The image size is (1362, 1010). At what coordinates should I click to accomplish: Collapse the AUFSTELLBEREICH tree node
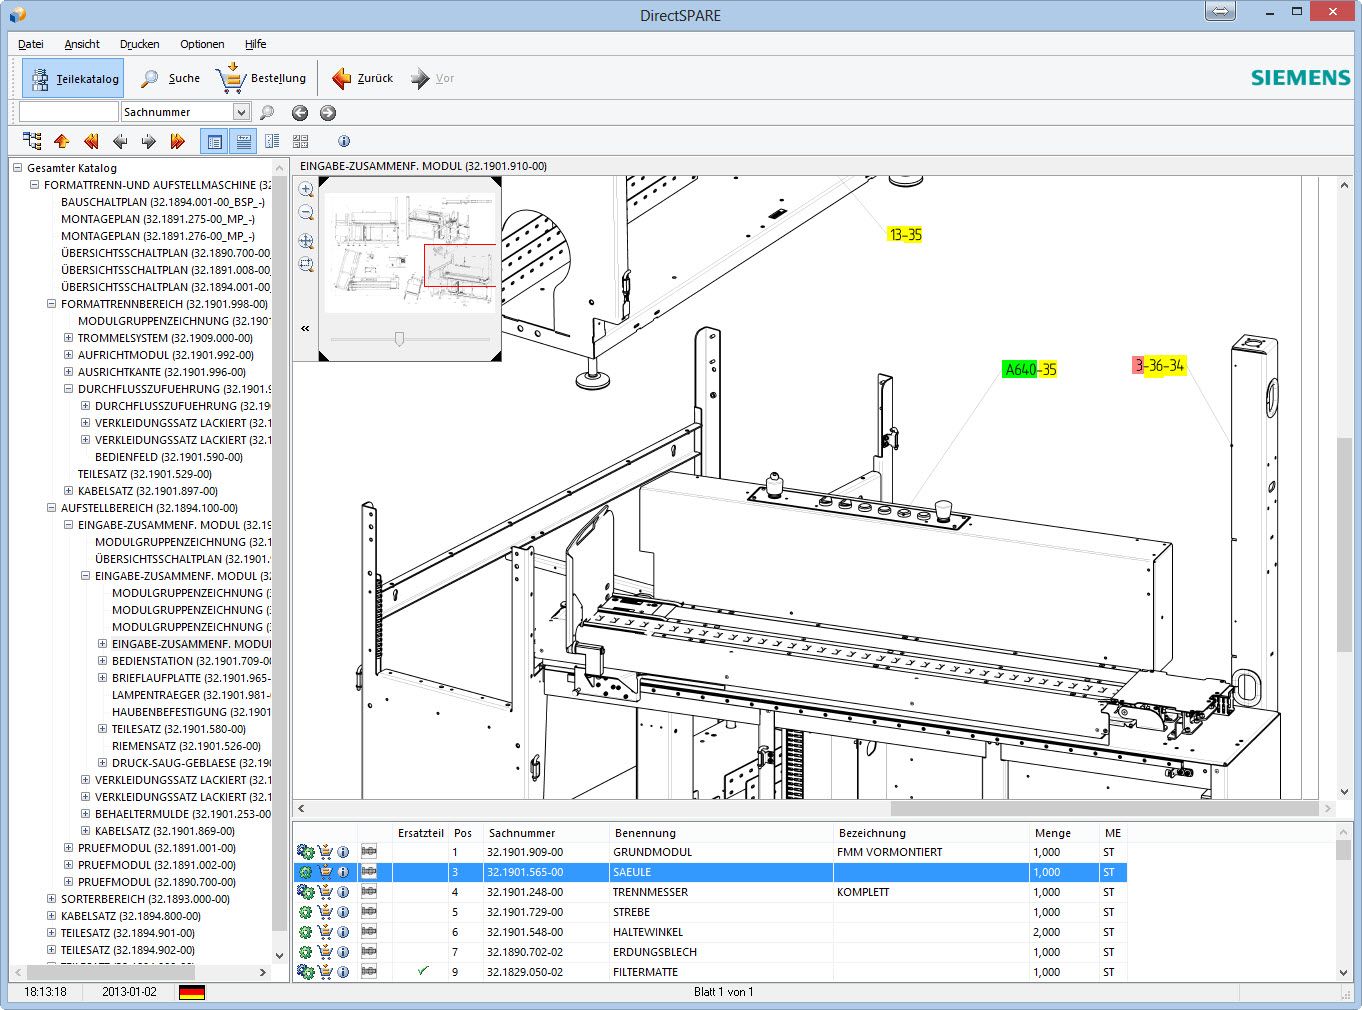coord(51,508)
